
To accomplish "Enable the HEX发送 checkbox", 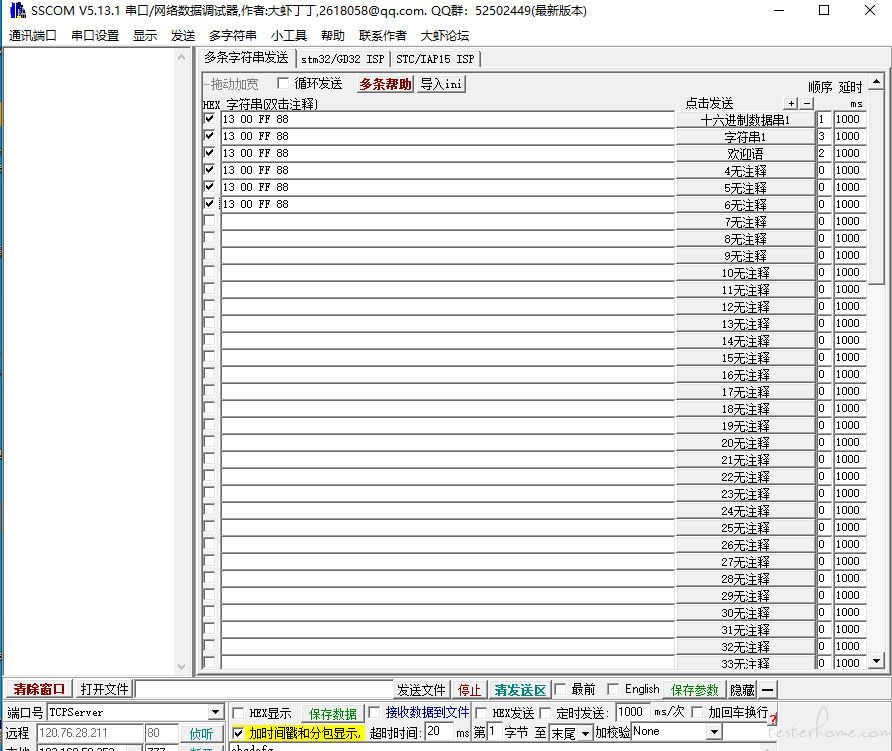I will [481, 713].
